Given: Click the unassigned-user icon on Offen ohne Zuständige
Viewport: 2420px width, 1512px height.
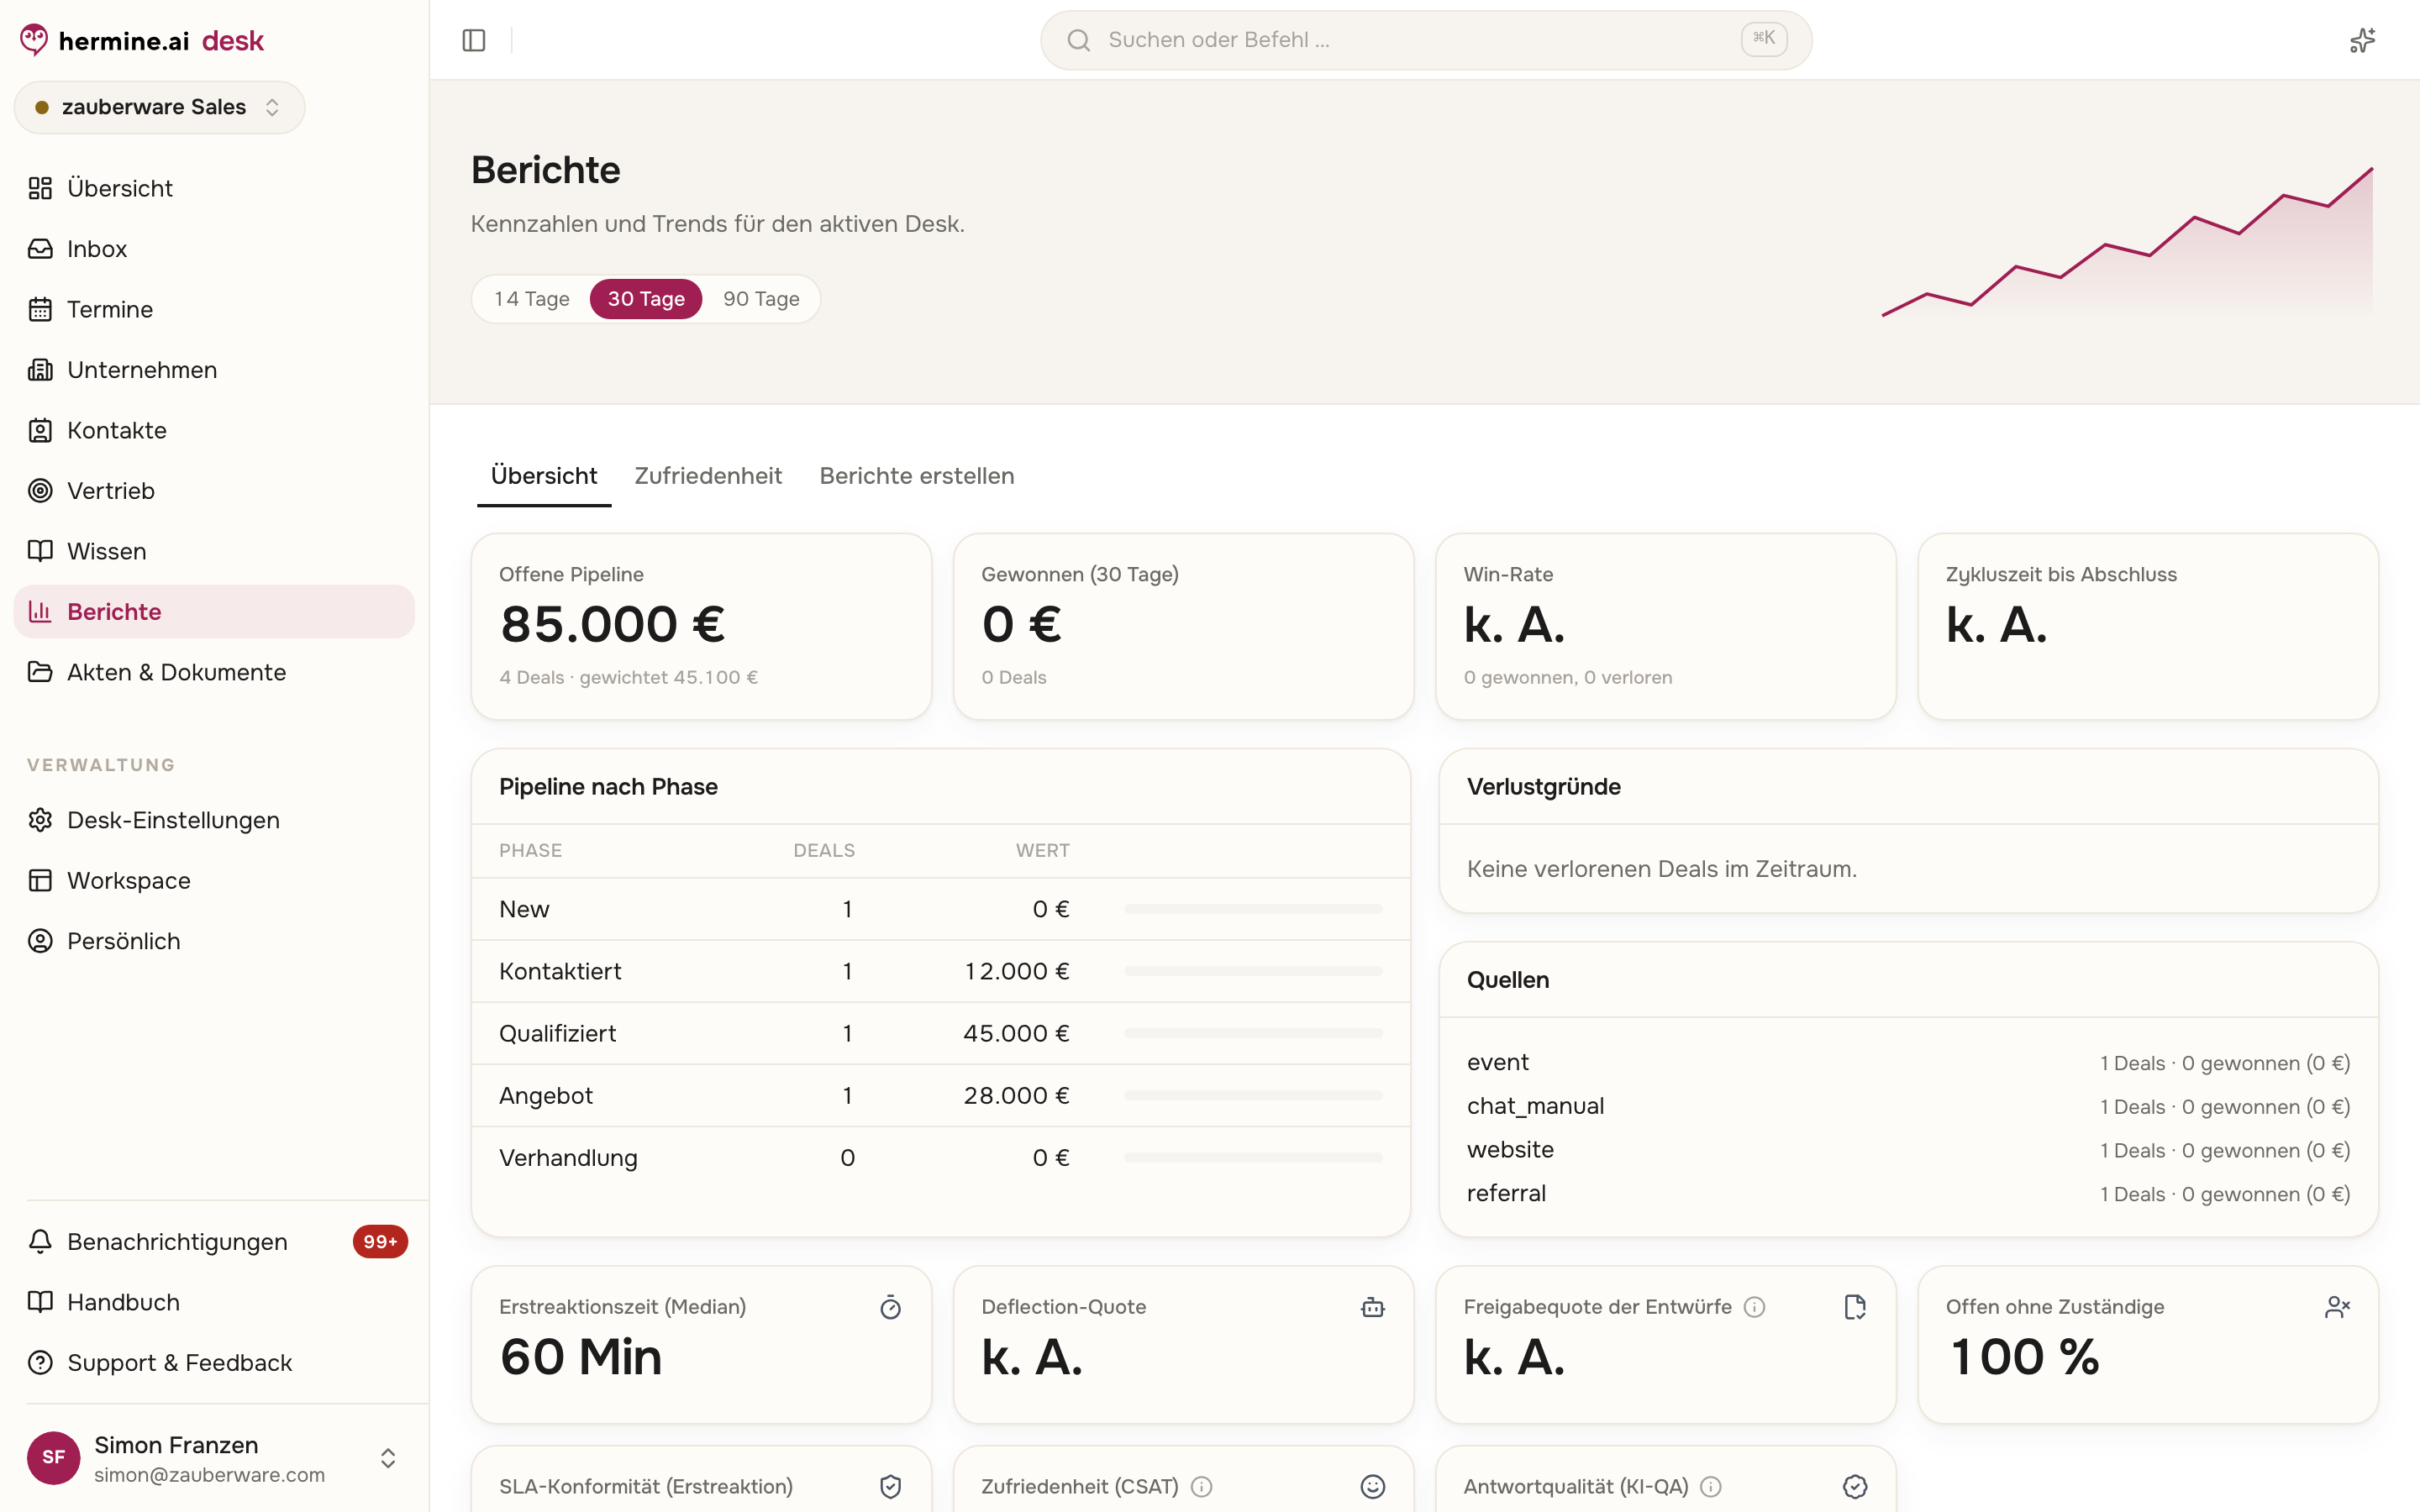Looking at the screenshot, I should (x=2337, y=1307).
